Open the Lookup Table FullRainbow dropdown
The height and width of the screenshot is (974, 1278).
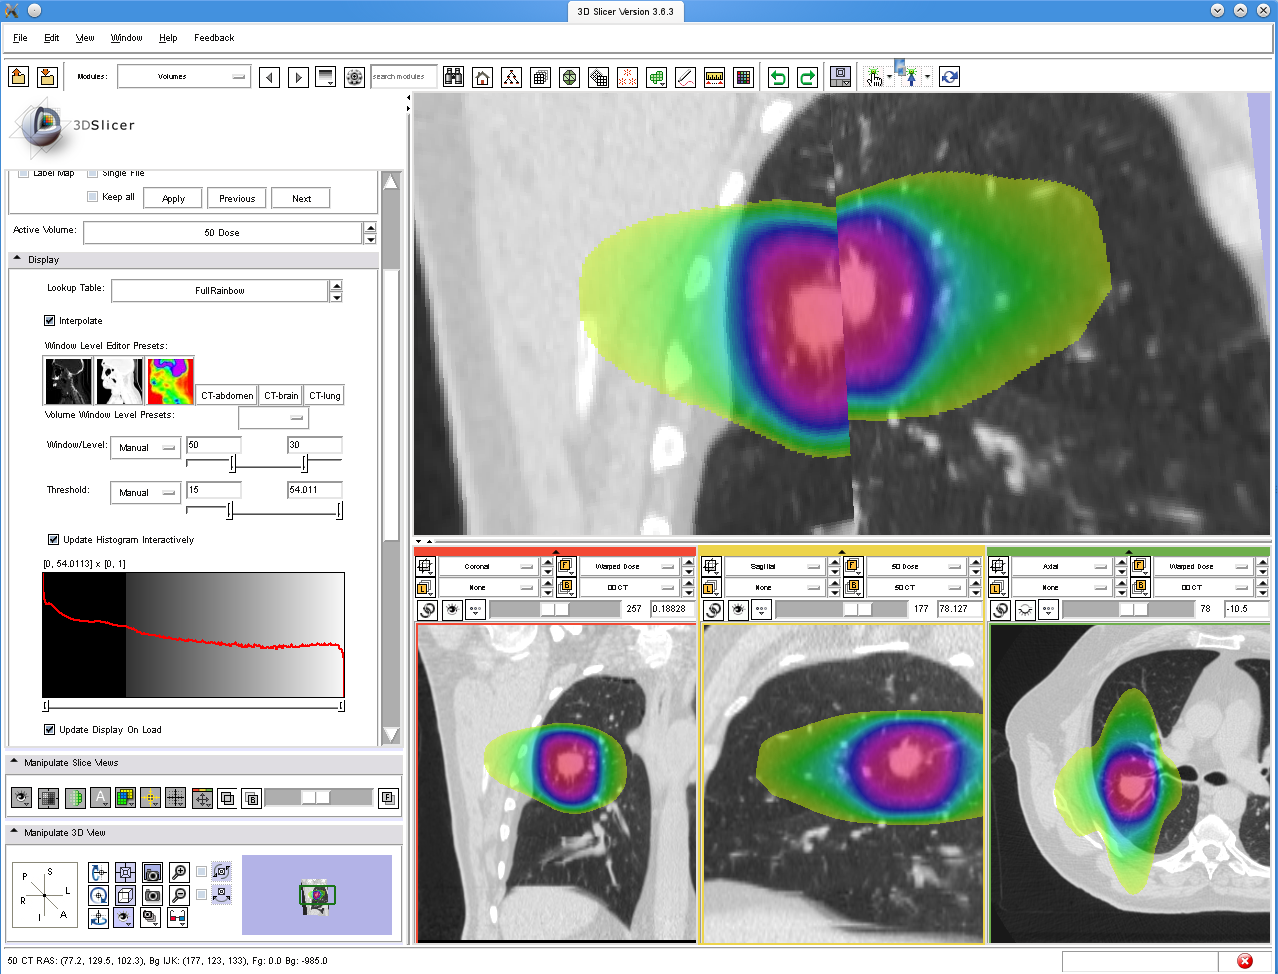coord(220,291)
